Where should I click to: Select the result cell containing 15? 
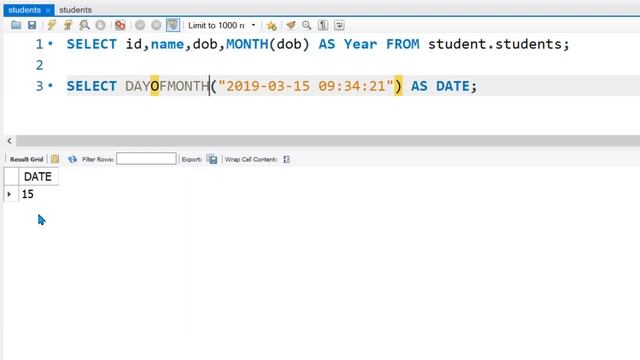pyautogui.click(x=38, y=194)
